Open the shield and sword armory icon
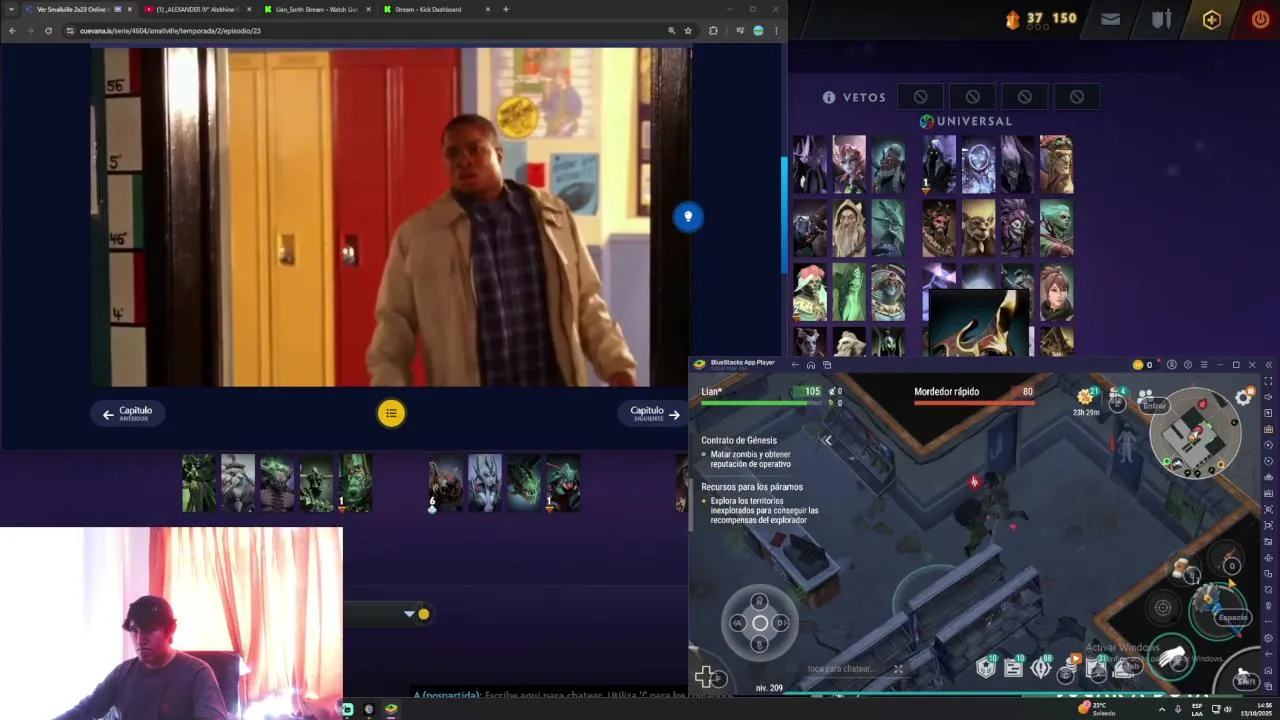 coord(1161,19)
